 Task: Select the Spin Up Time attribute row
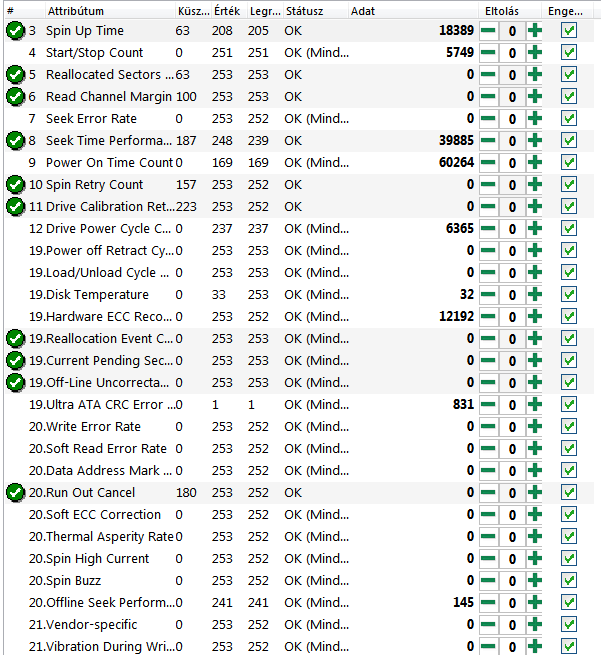coord(299,31)
